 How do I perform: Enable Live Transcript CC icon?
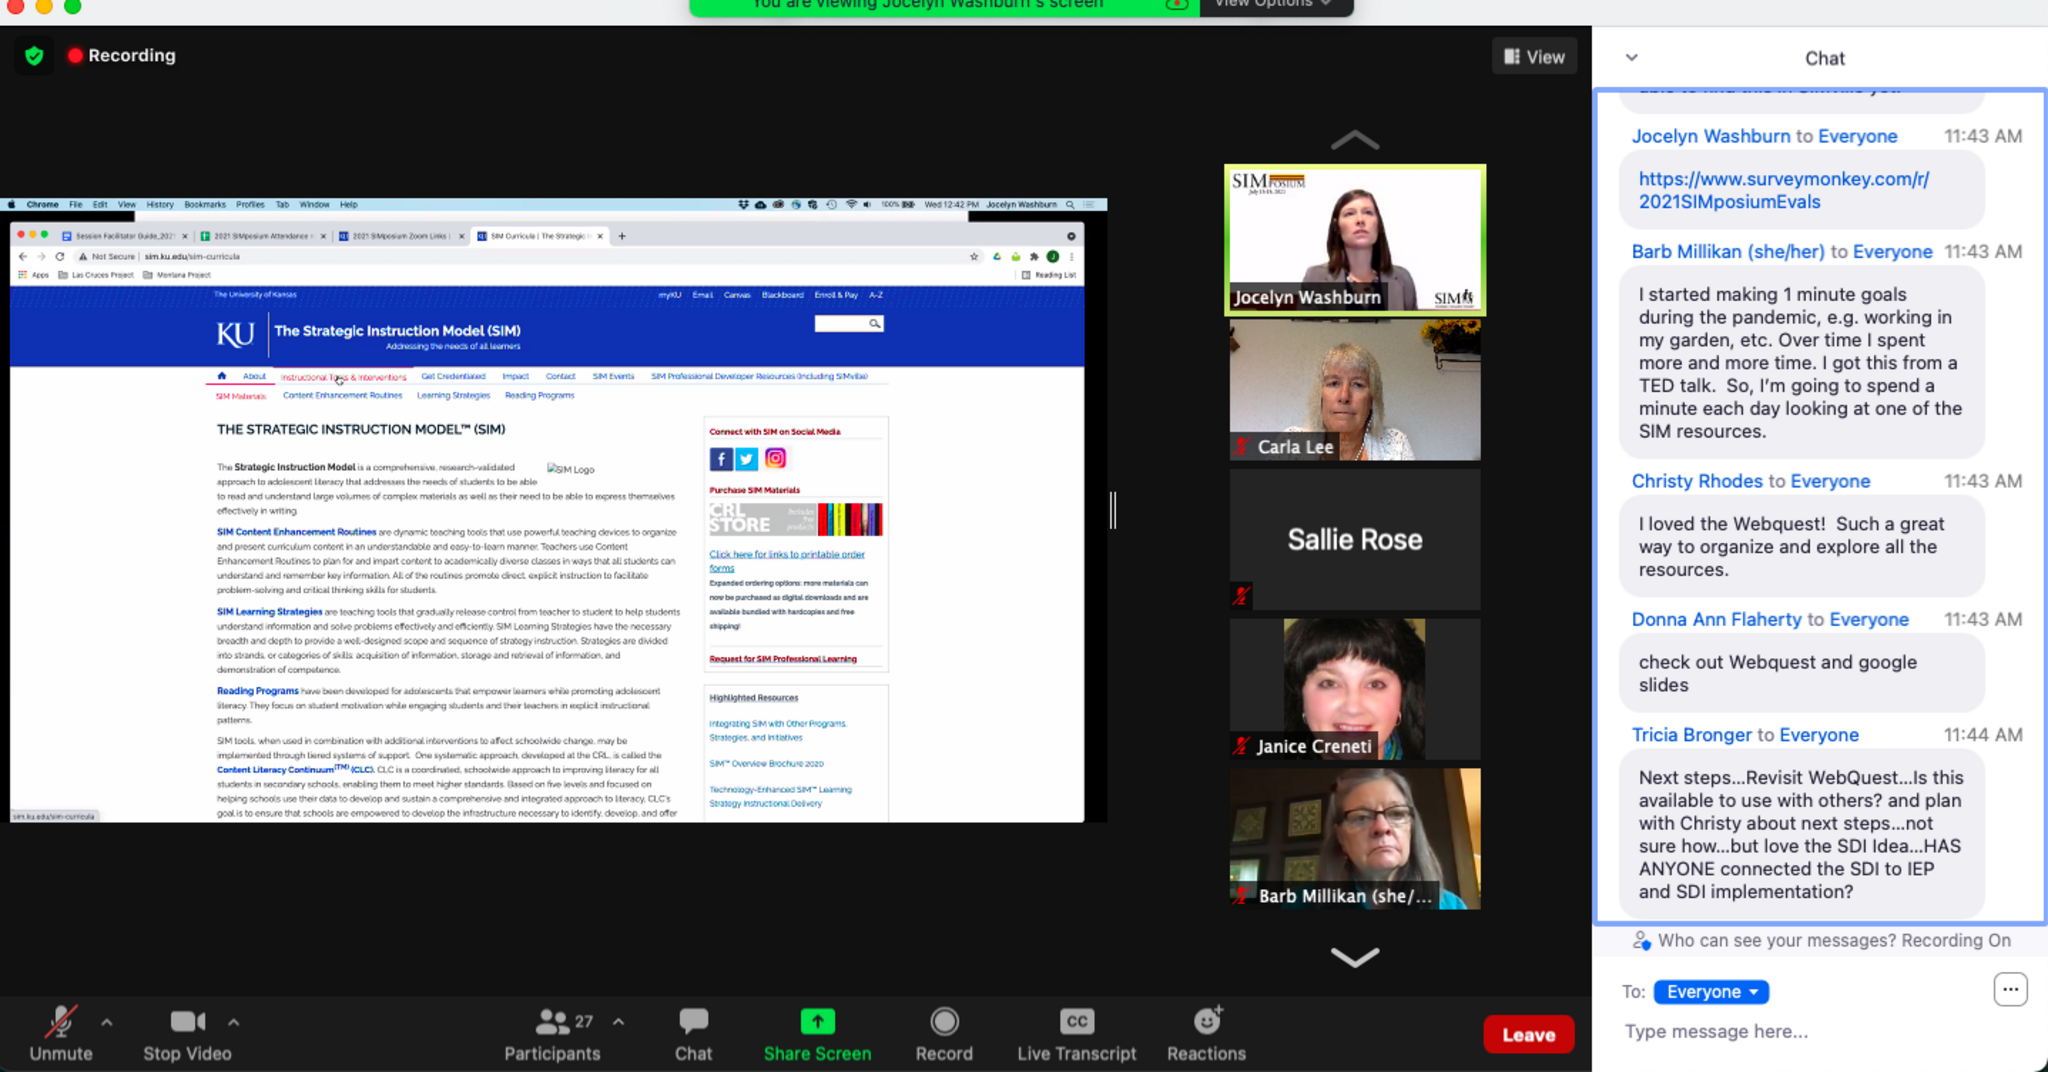[x=1076, y=1022]
